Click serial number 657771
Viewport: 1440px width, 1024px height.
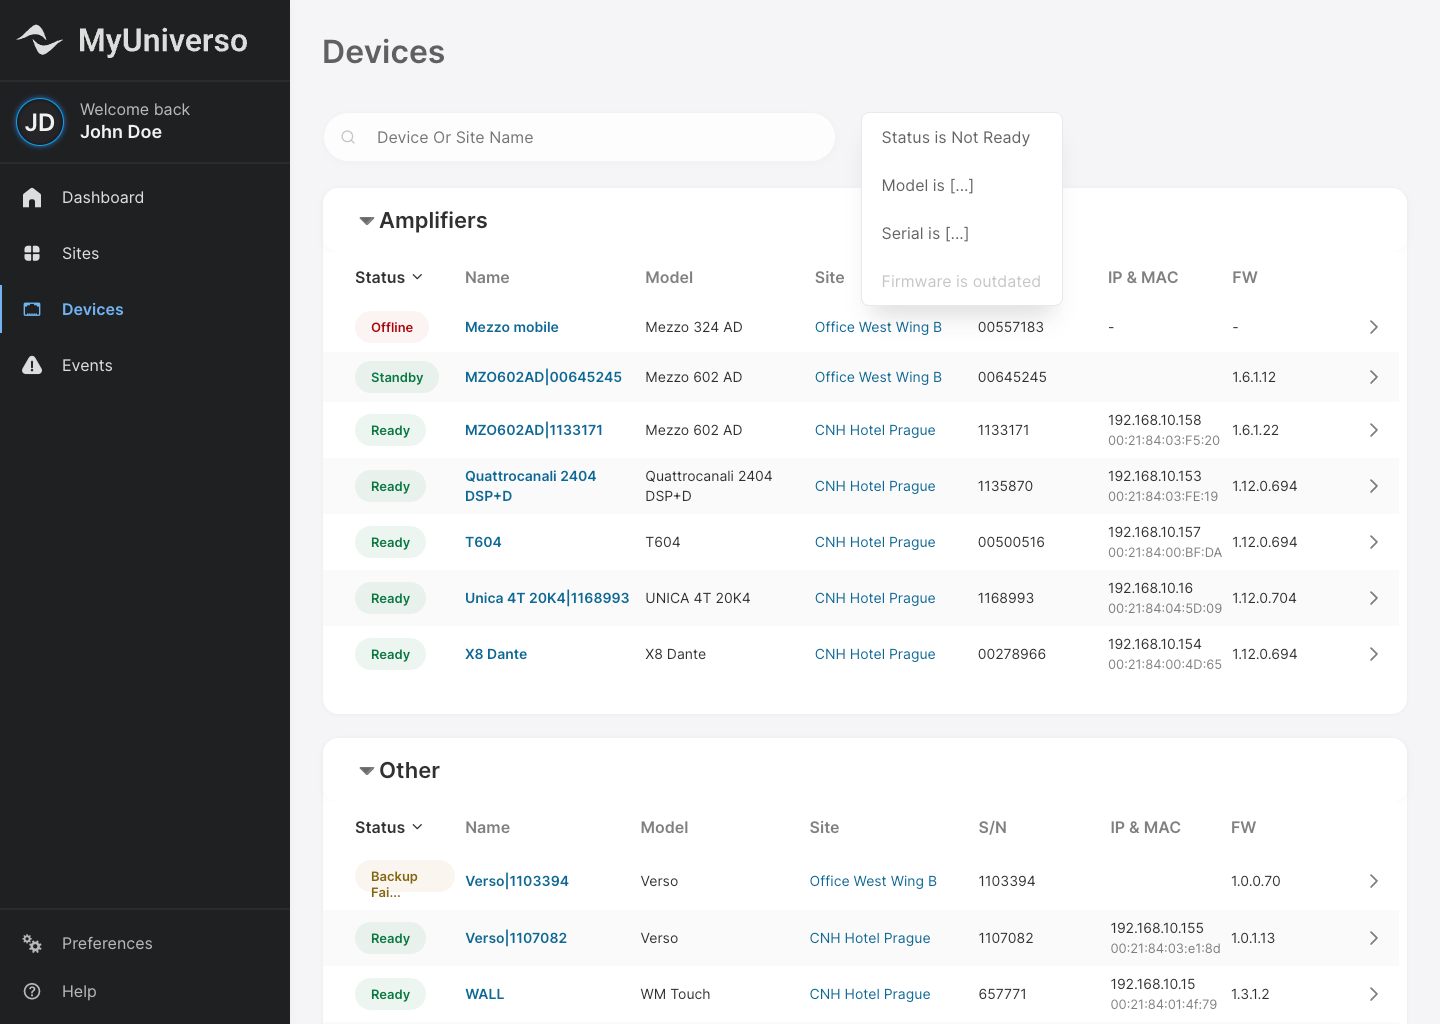(x=1002, y=994)
